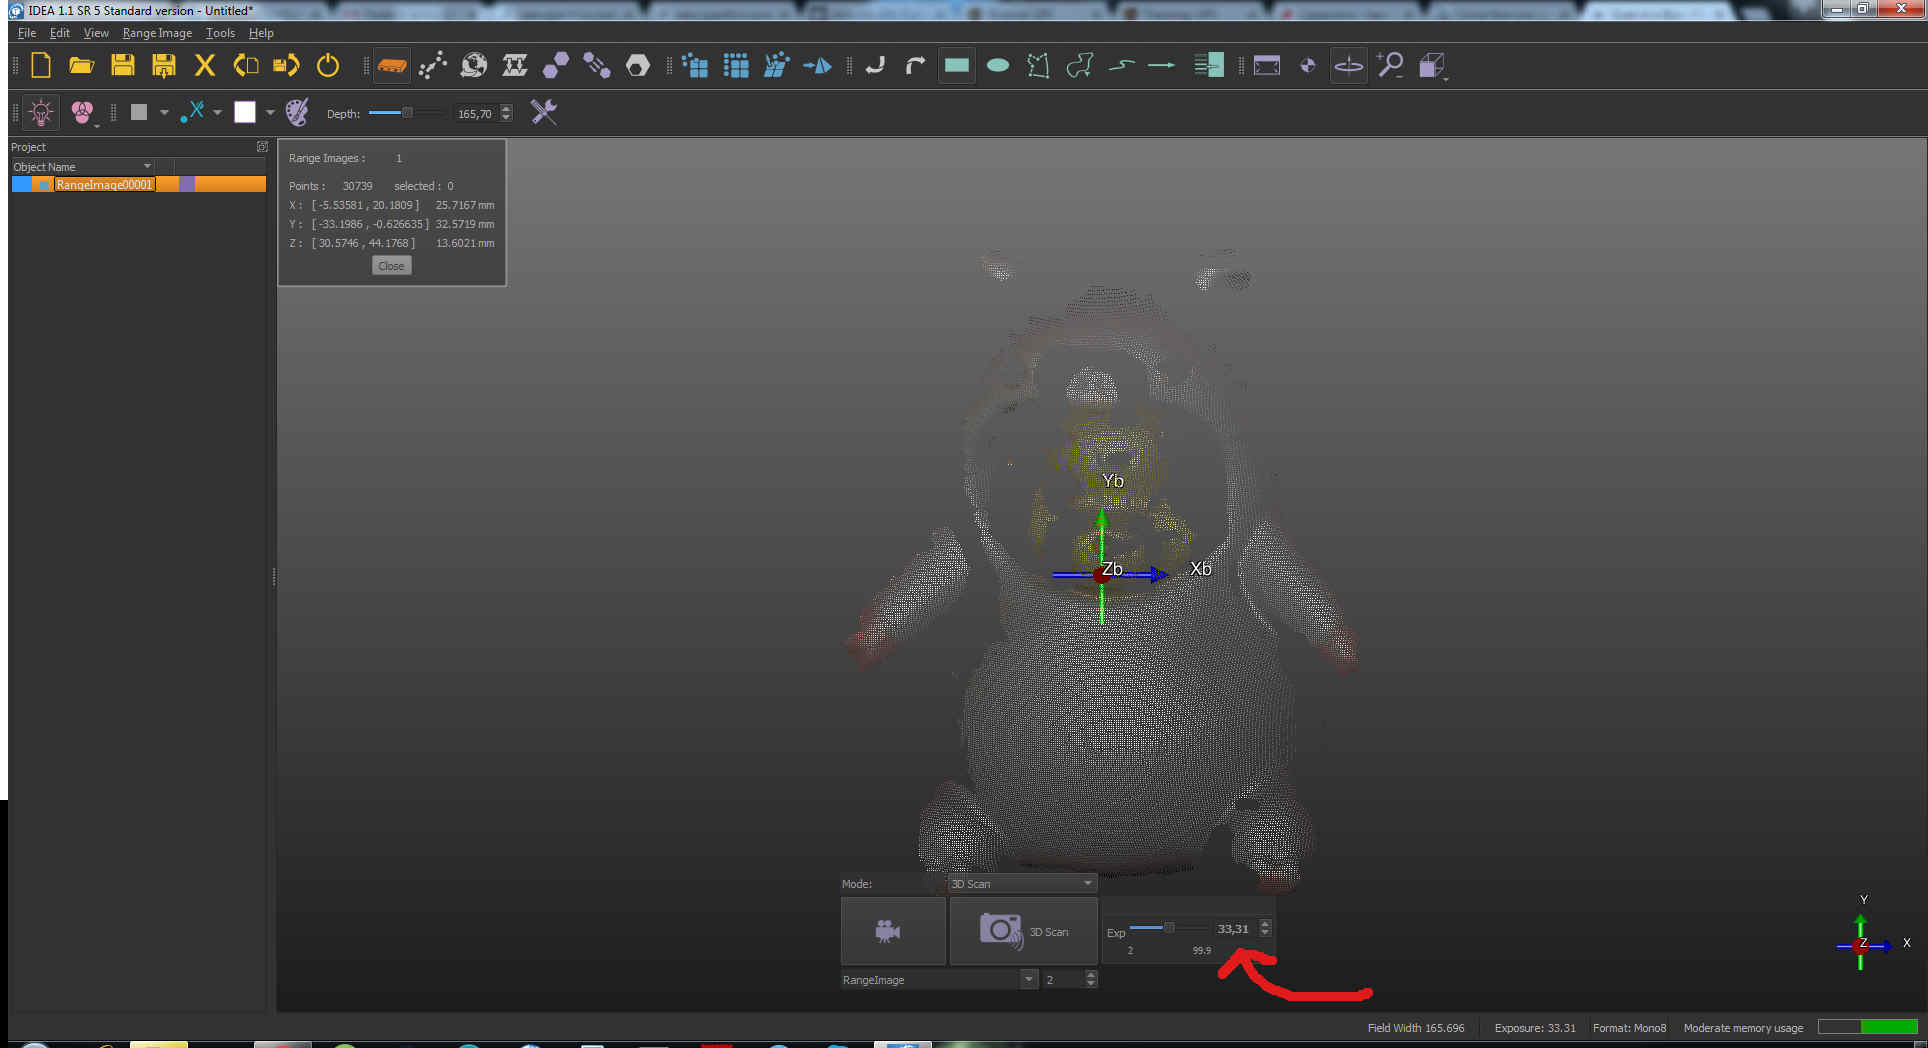Image resolution: width=1928 pixels, height=1048 pixels.
Task: Click the paint palette icon
Action: [297, 112]
